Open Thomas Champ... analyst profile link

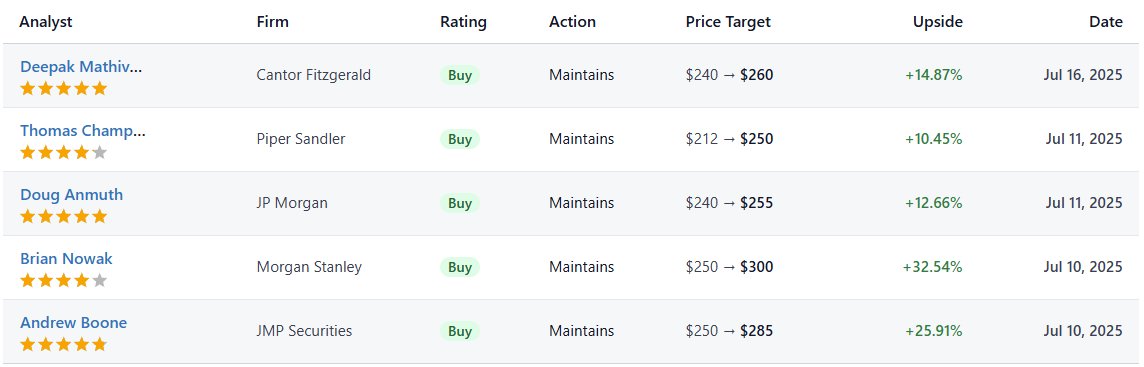coord(82,131)
